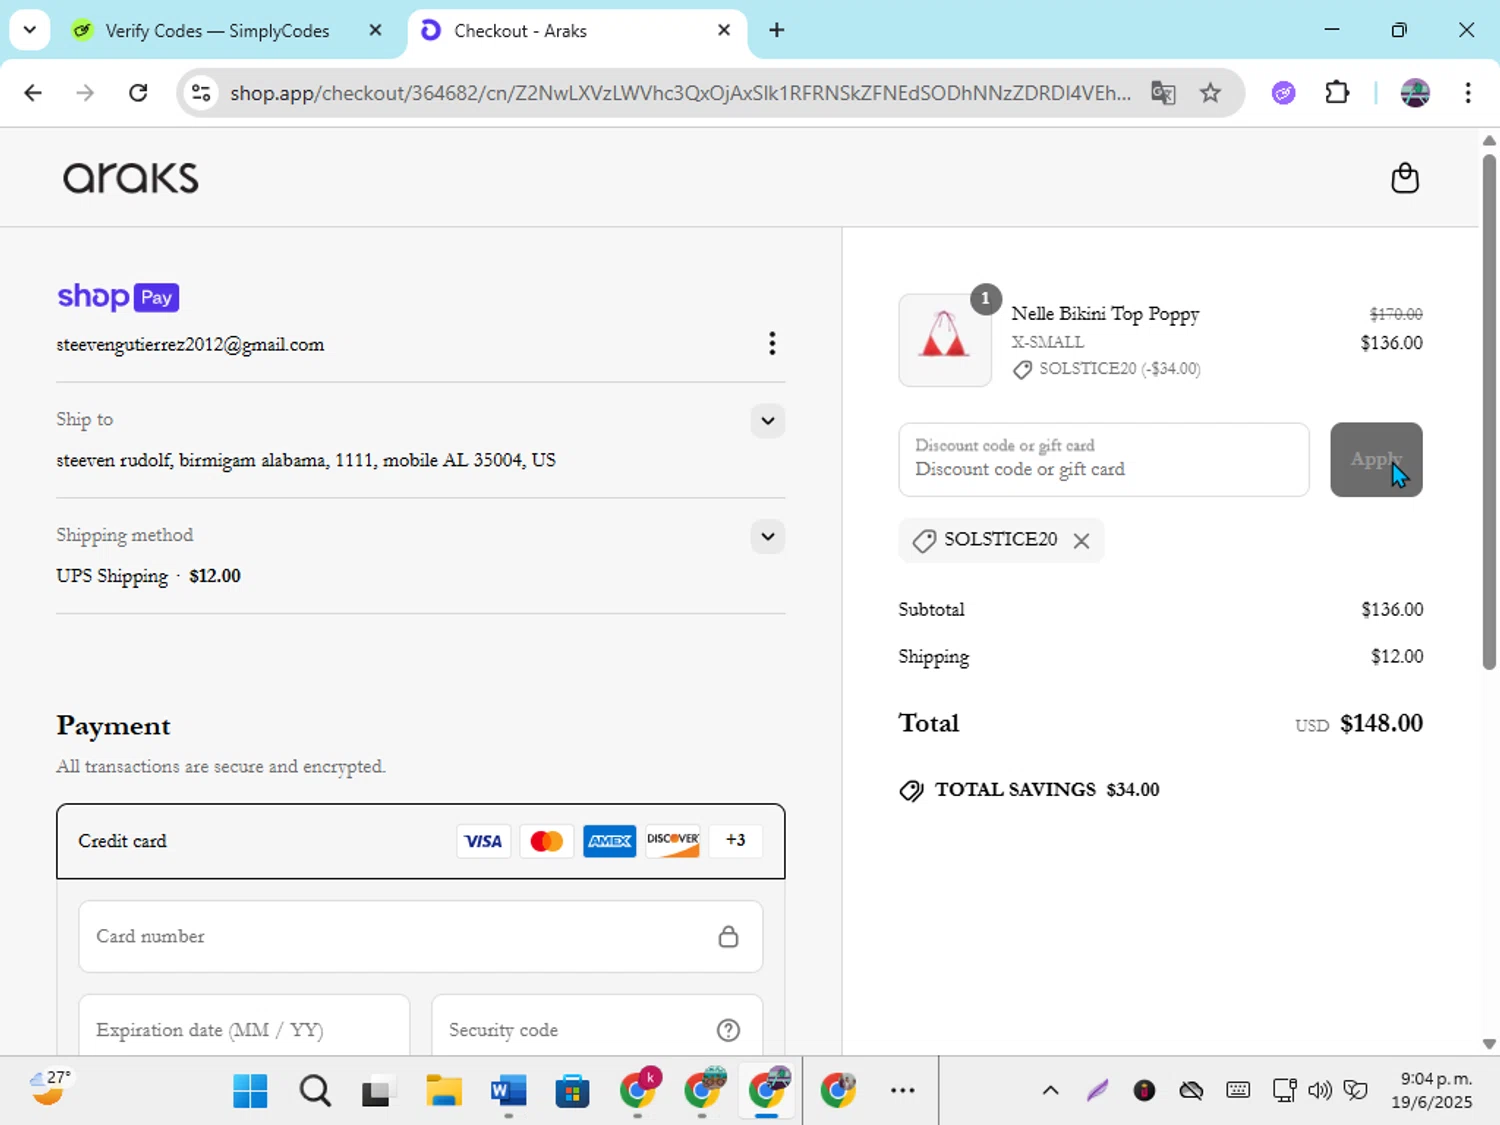Open the three-dot menu beside the email
This screenshot has height=1125, width=1500.
[771, 344]
